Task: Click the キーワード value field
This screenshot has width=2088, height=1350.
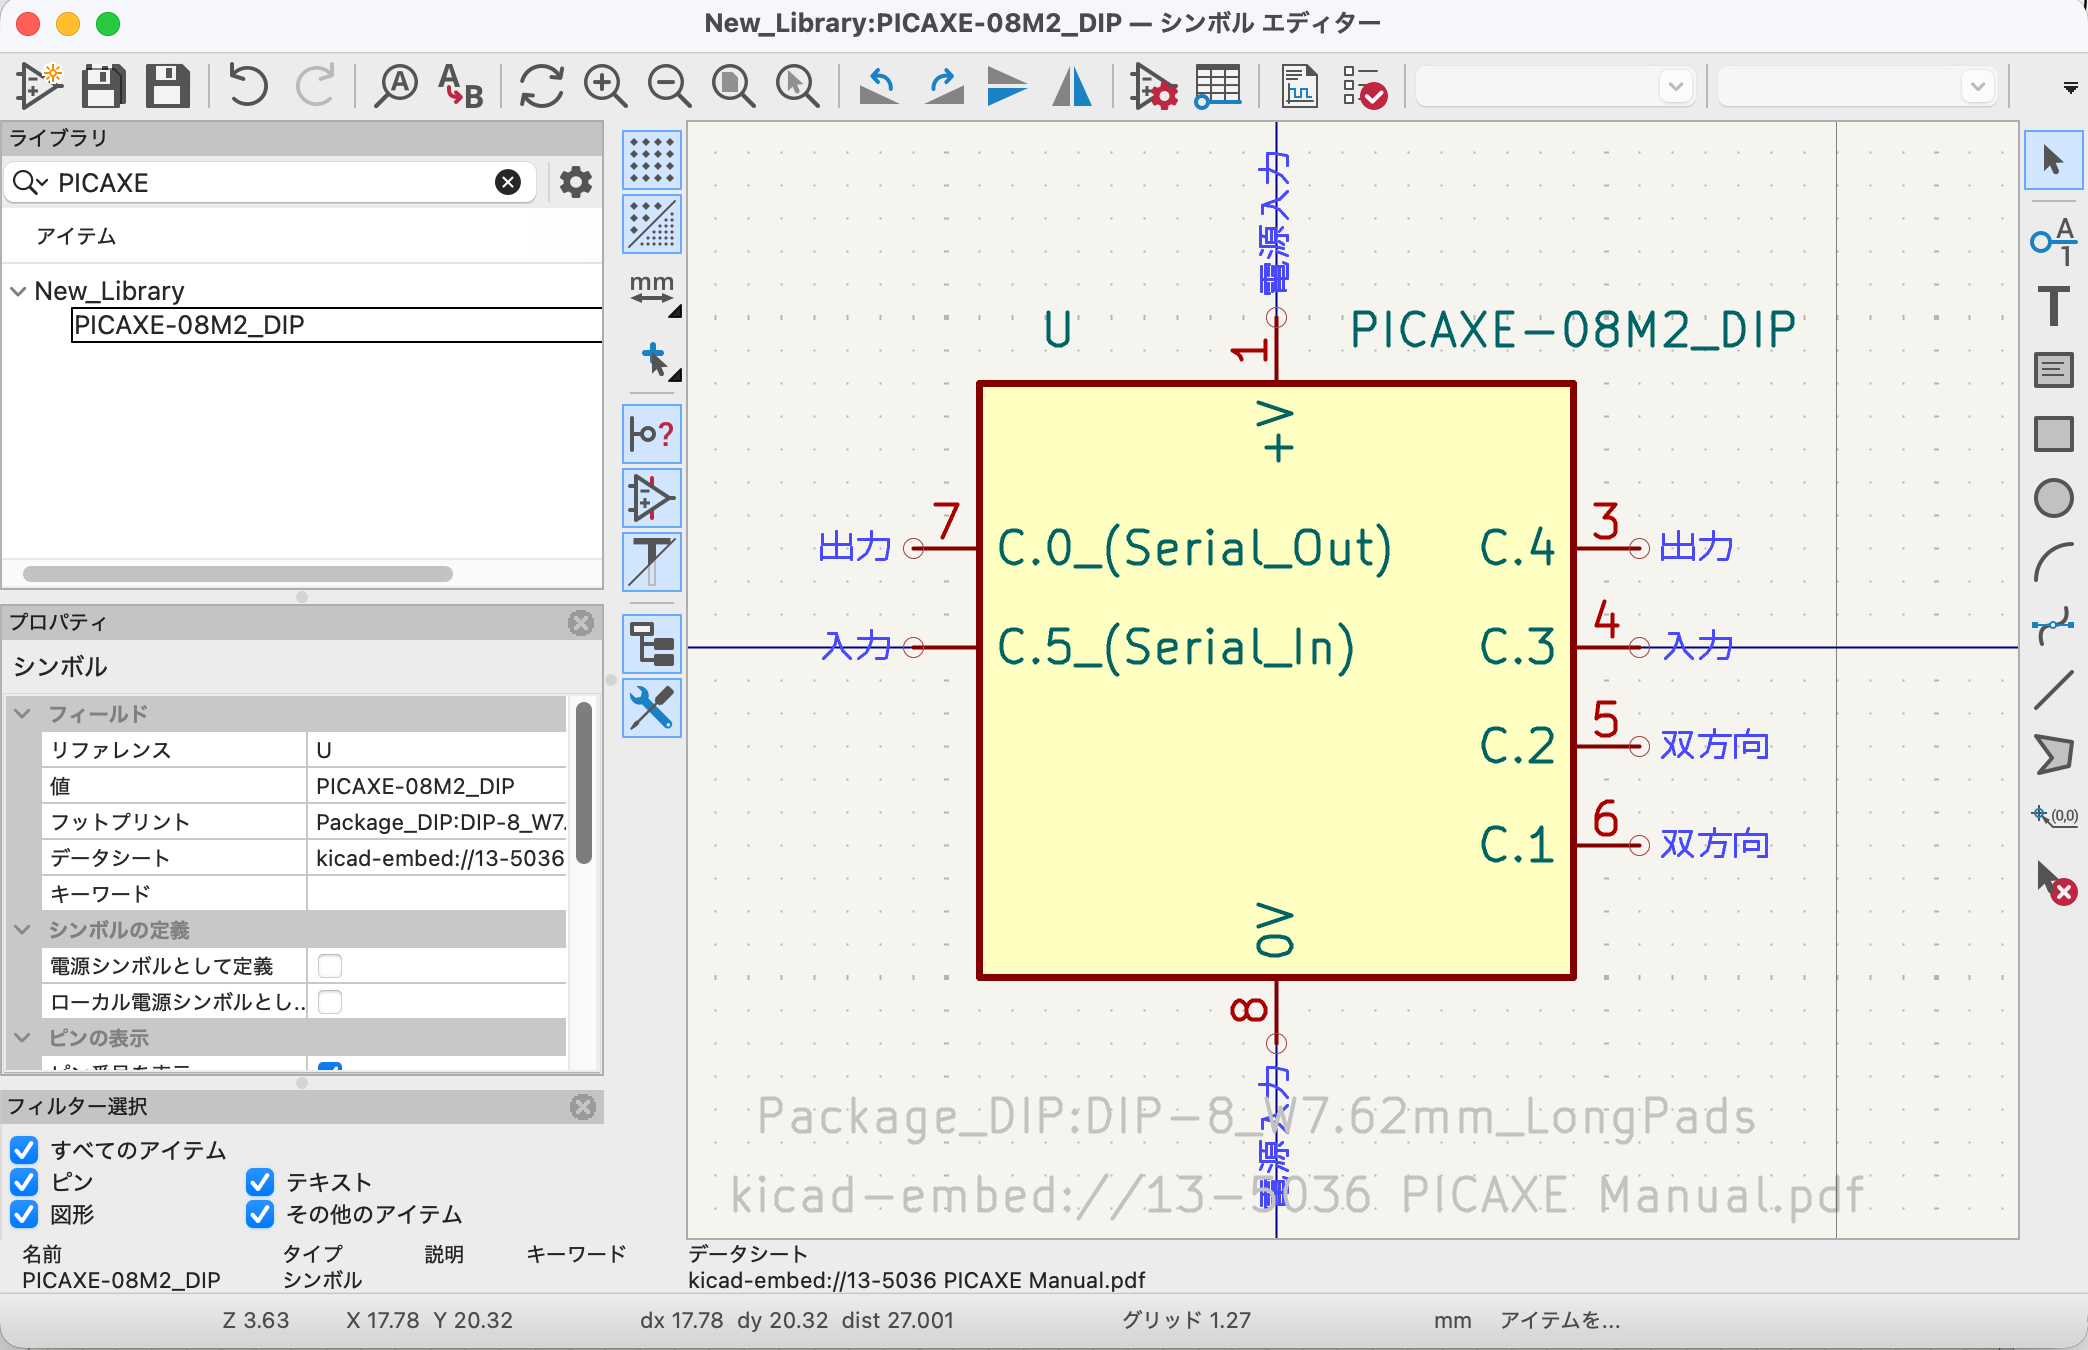Action: (436, 894)
